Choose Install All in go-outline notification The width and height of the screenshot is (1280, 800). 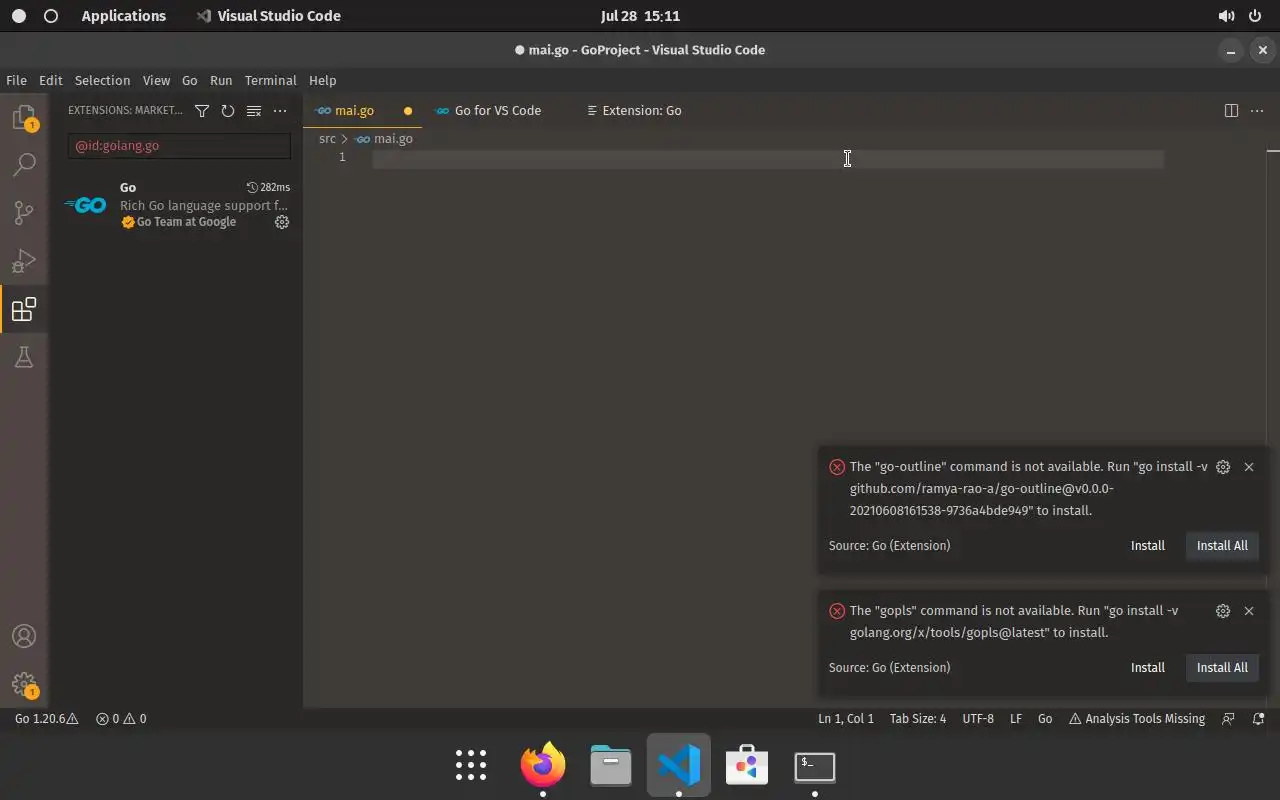pyautogui.click(x=1222, y=546)
